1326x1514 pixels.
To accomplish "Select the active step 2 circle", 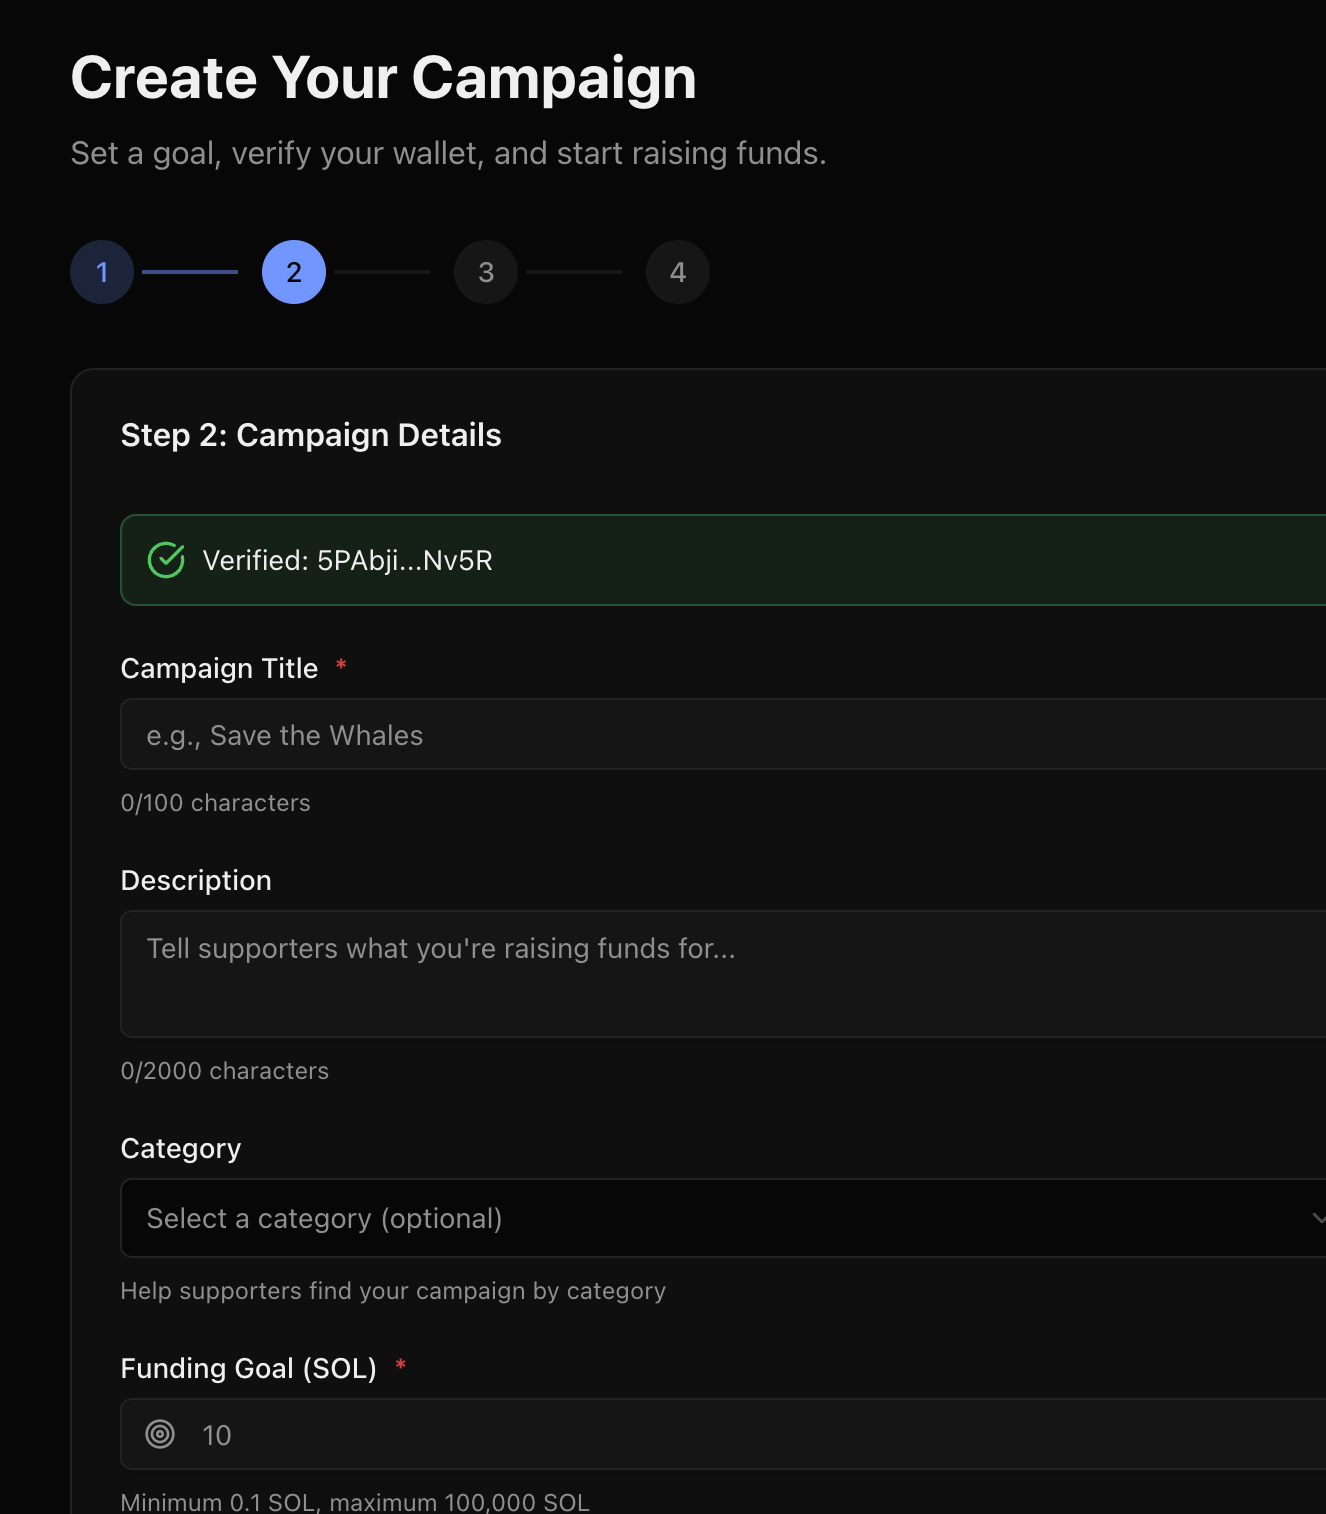I will click(294, 272).
